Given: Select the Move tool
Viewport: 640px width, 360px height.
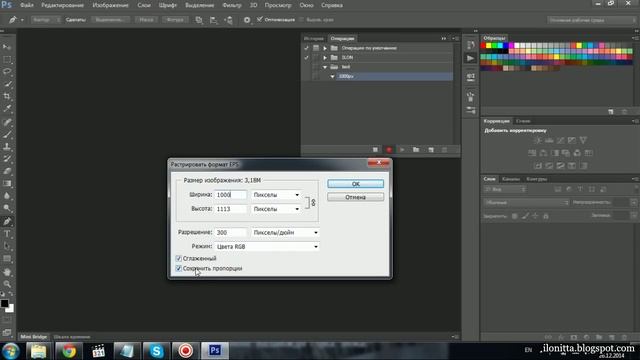Looking at the screenshot, I should coord(7,47).
